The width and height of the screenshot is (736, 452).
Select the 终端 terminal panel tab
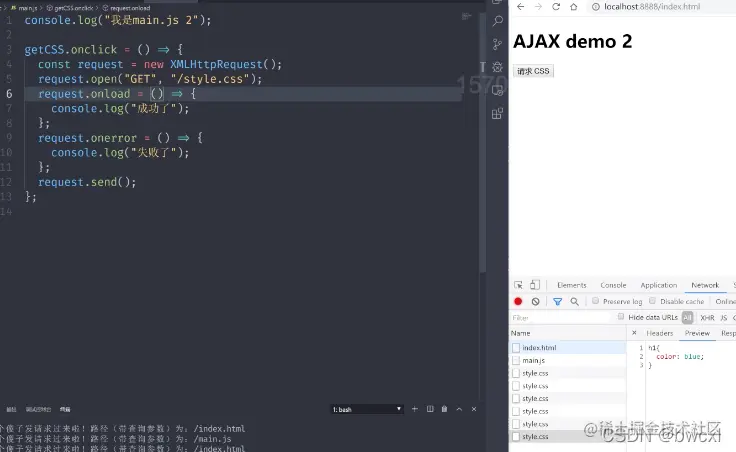pos(65,409)
